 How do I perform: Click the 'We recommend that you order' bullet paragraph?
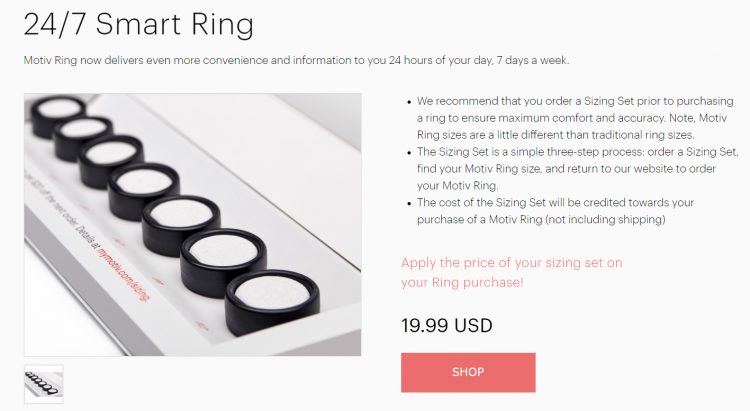click(x=573, y=118)
